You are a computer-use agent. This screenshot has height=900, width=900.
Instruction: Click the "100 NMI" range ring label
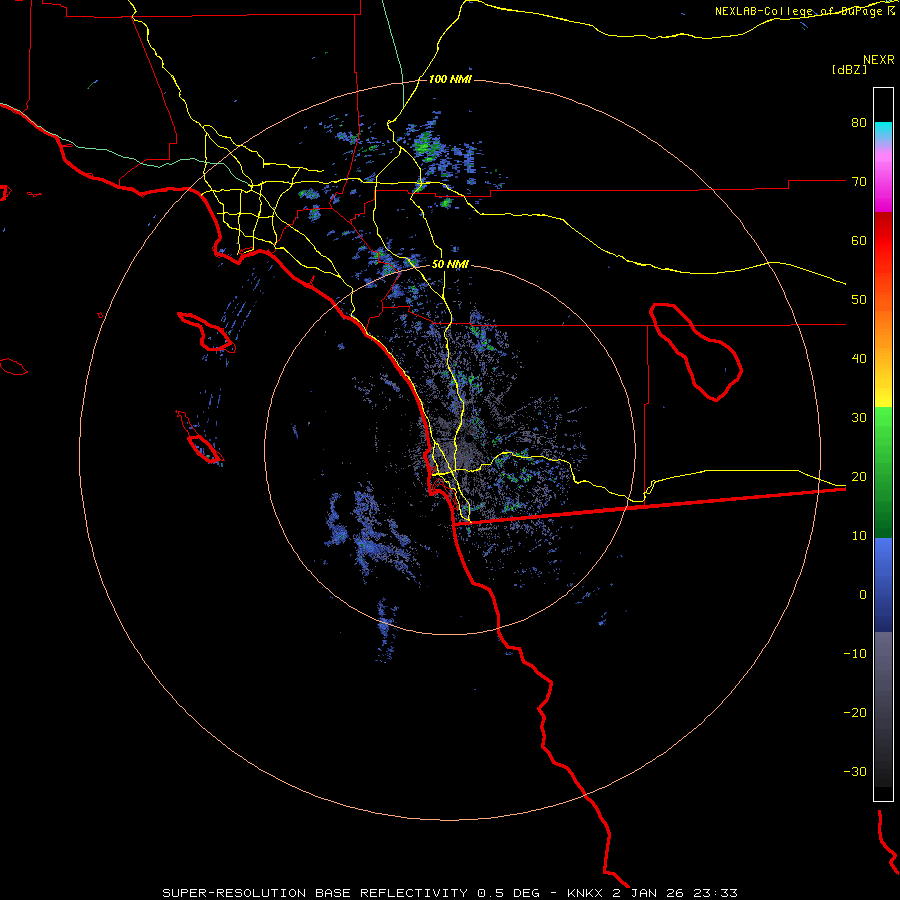(x=450, y=79)
